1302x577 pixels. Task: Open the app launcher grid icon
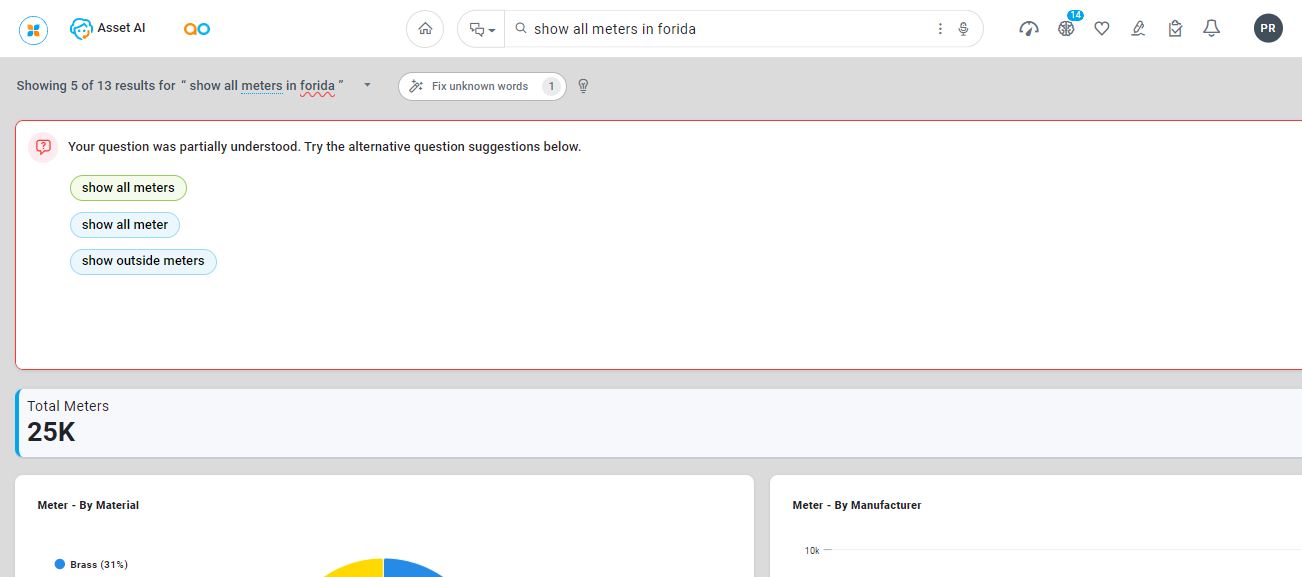34,30
